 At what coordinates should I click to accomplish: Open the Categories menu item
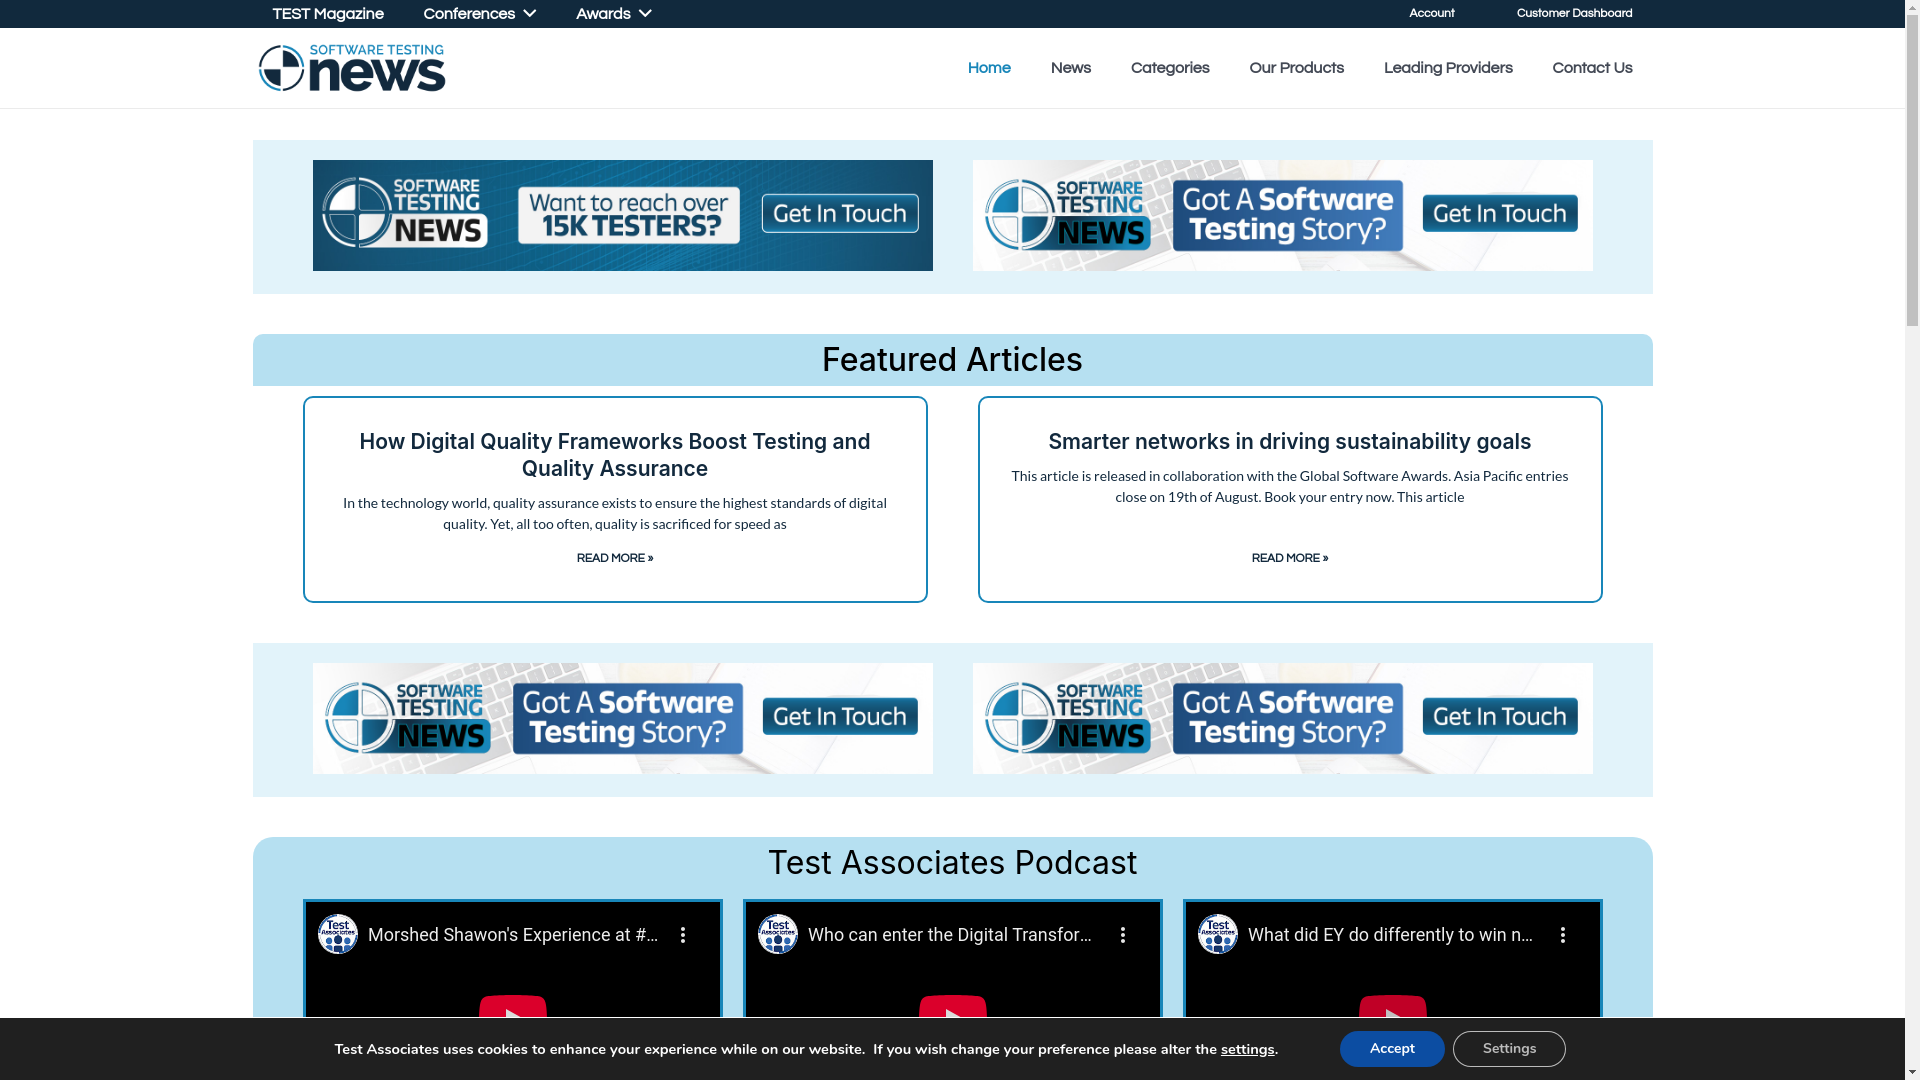pos(1170,68)
